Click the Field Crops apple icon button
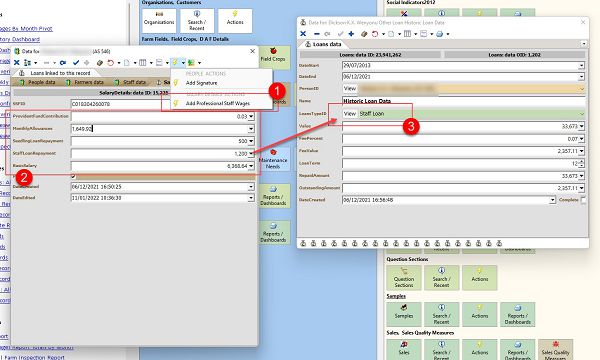 273,56
